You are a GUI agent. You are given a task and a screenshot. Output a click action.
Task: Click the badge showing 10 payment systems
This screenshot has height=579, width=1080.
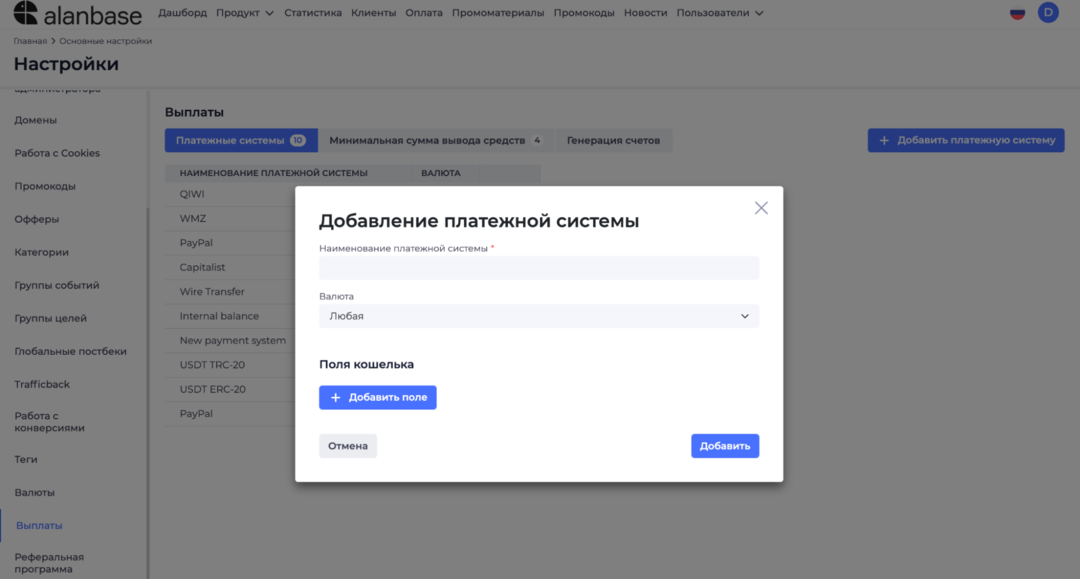pyautogui.click(x=297, y=140)
